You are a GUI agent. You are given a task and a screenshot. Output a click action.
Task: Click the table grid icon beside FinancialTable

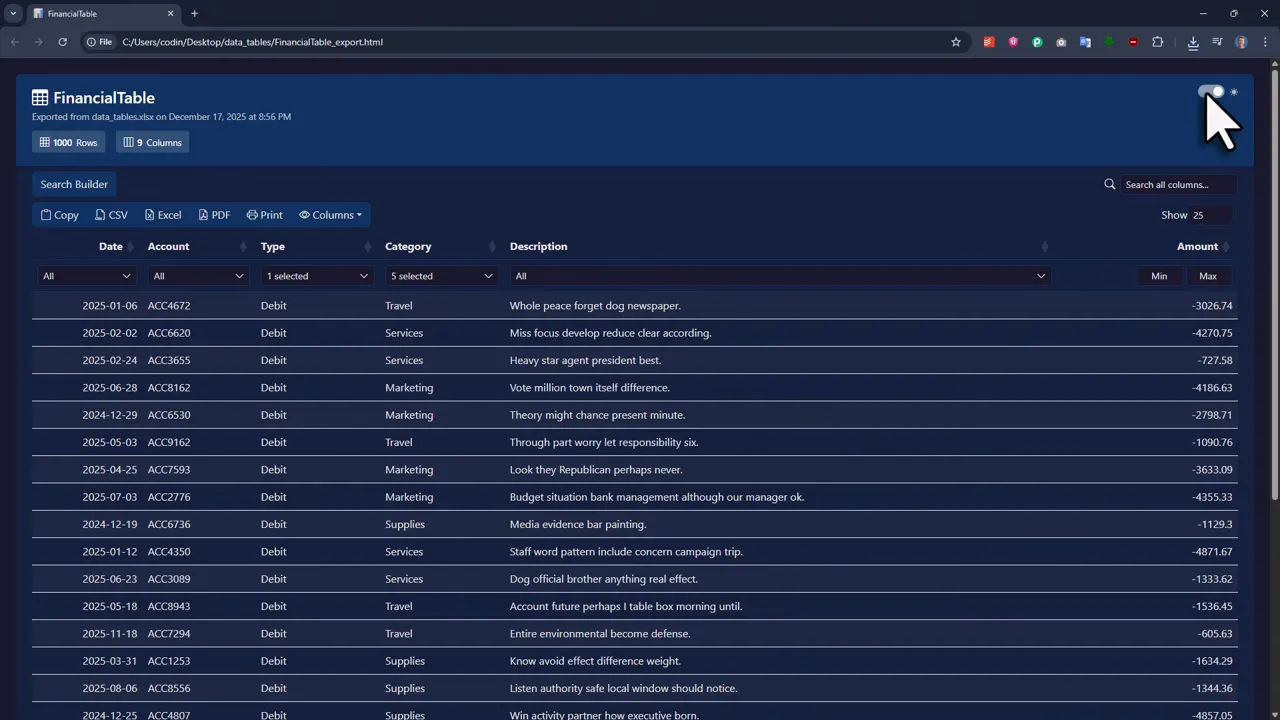pos(39,97)
